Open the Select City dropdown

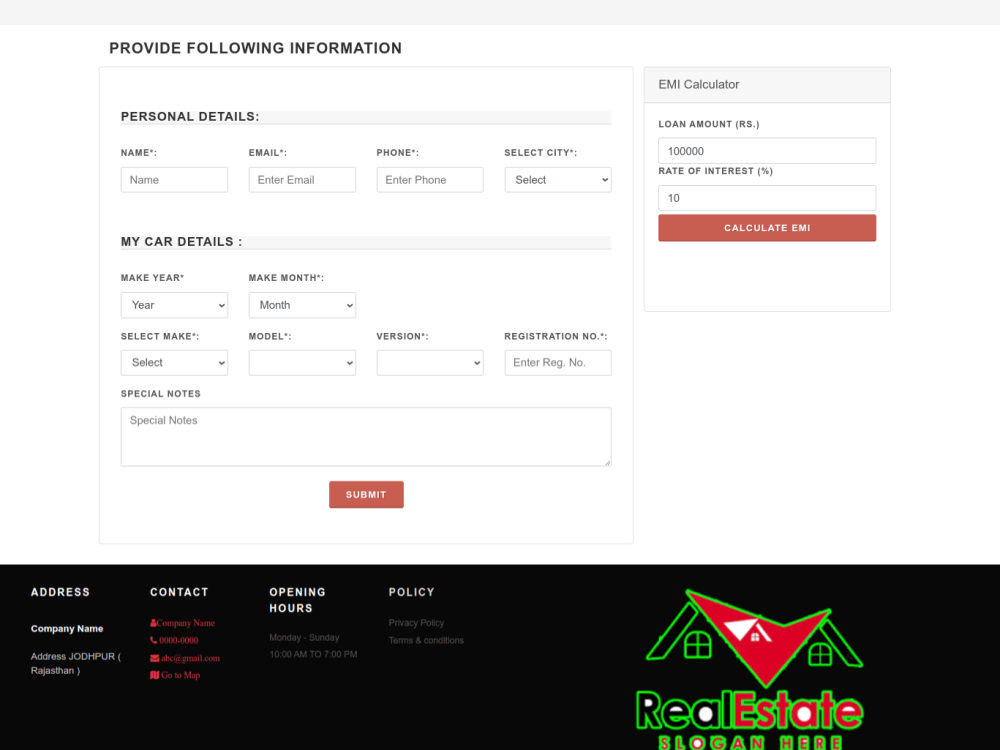coord(558,180)
